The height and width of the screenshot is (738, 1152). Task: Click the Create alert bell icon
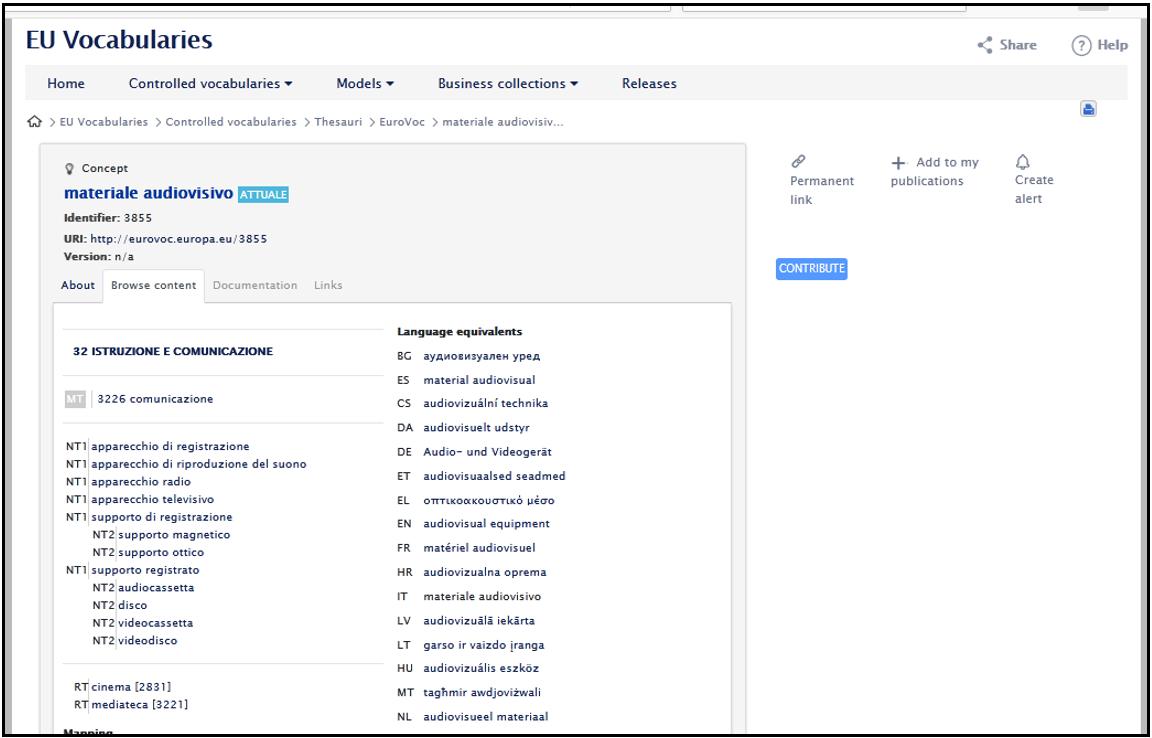(1023, 162)
